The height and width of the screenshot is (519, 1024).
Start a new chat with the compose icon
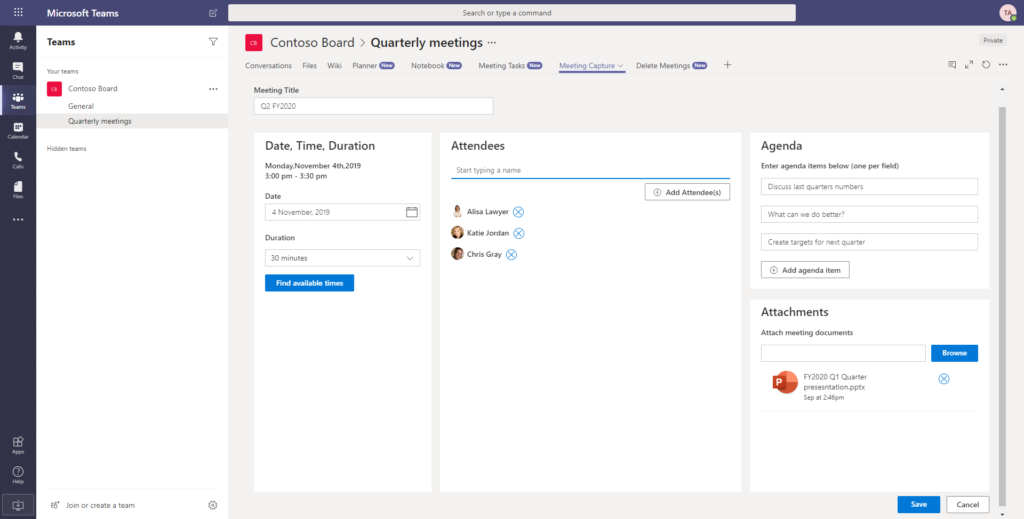(213, 12)
